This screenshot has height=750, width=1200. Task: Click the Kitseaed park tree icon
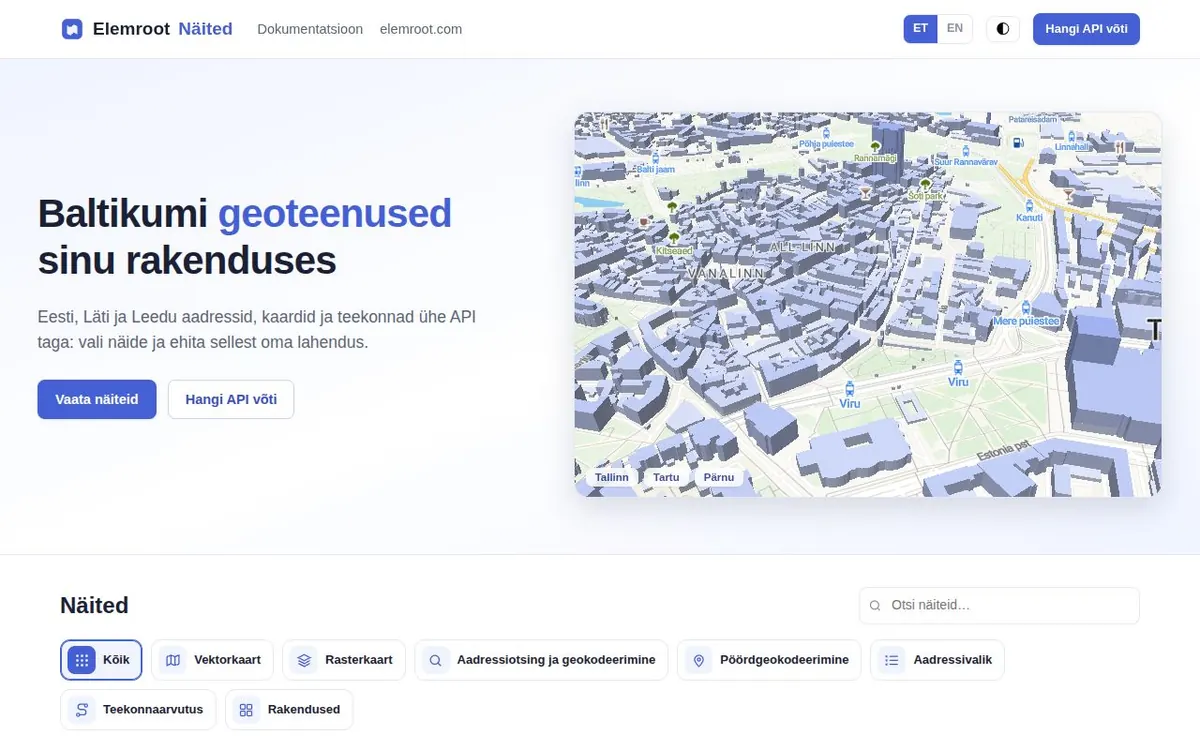(673, 237)
